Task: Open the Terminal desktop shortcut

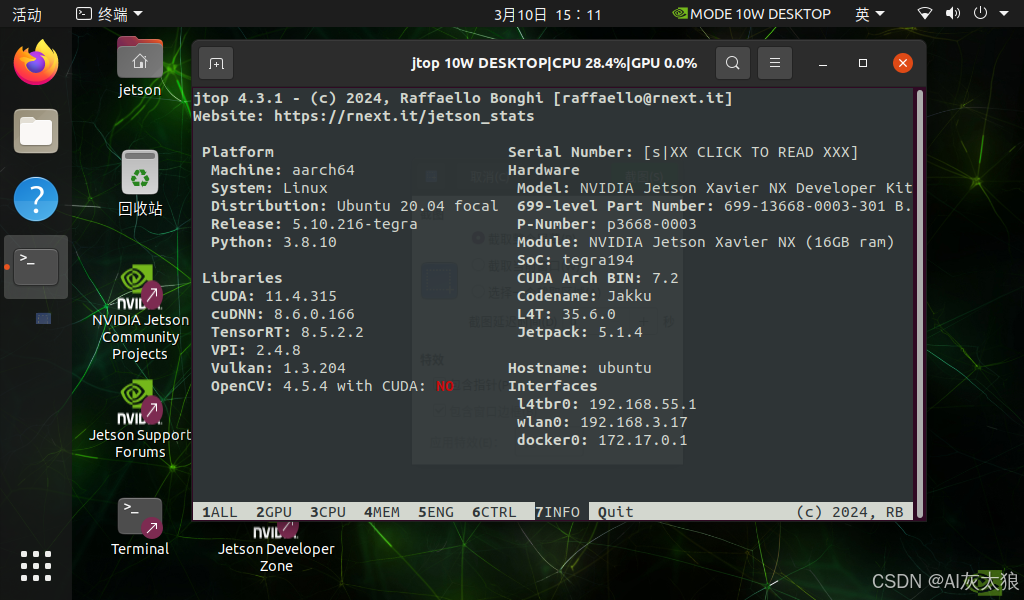Action: (140, 526)
